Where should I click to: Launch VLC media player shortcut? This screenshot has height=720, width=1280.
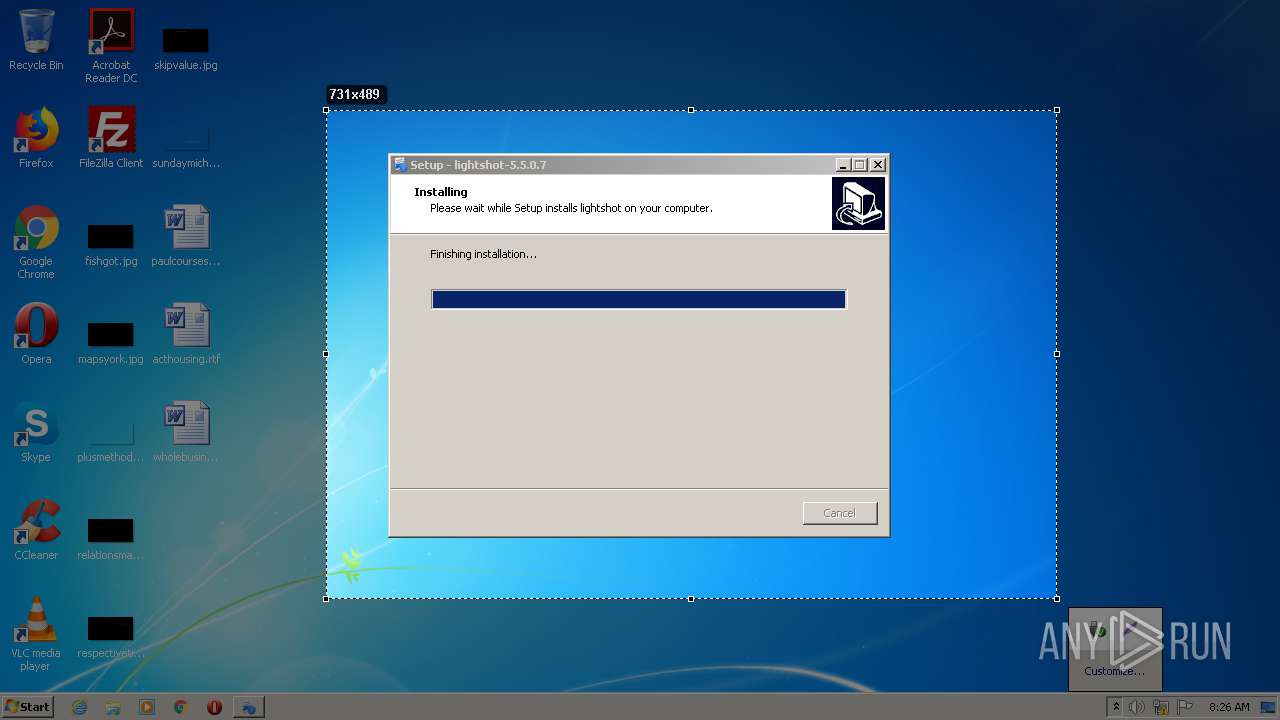coord(36,634)
